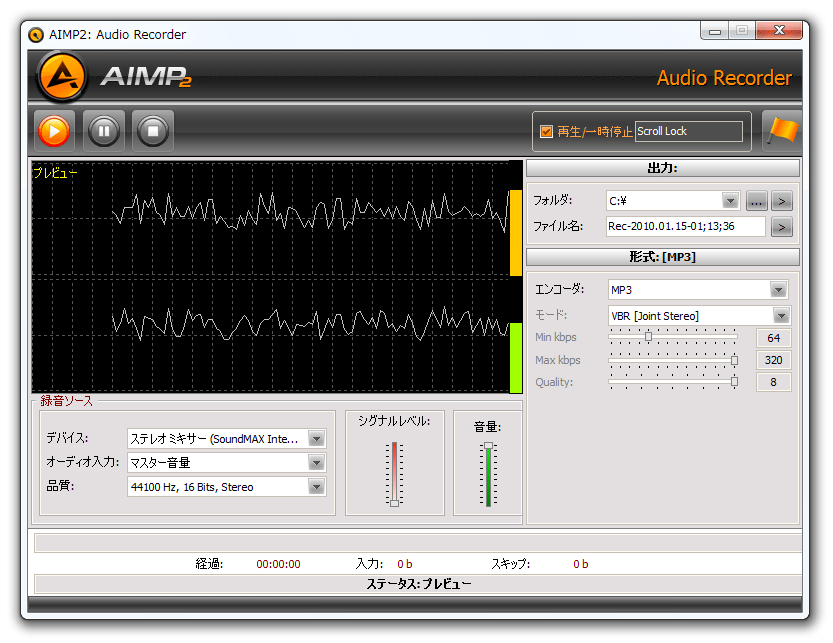The image size is (833, 643).
Task: Adjust the Max kbps slider handle
Action: click(734, 360)
